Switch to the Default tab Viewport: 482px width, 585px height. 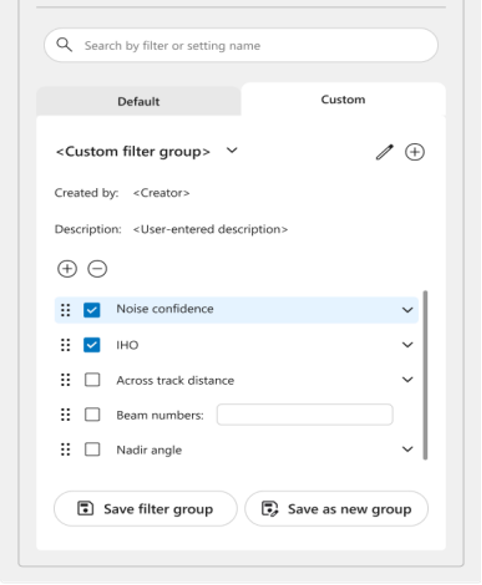click(x=138, y=101)
